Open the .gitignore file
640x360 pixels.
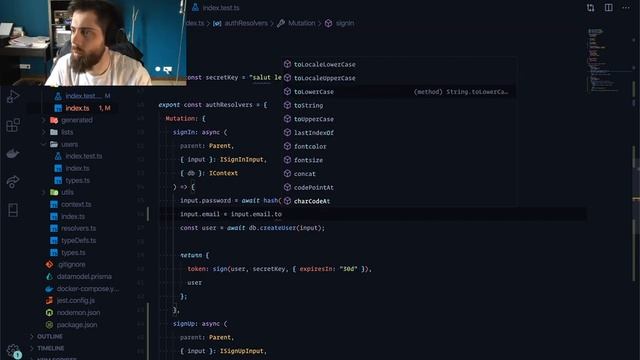[x=71, y=264]
